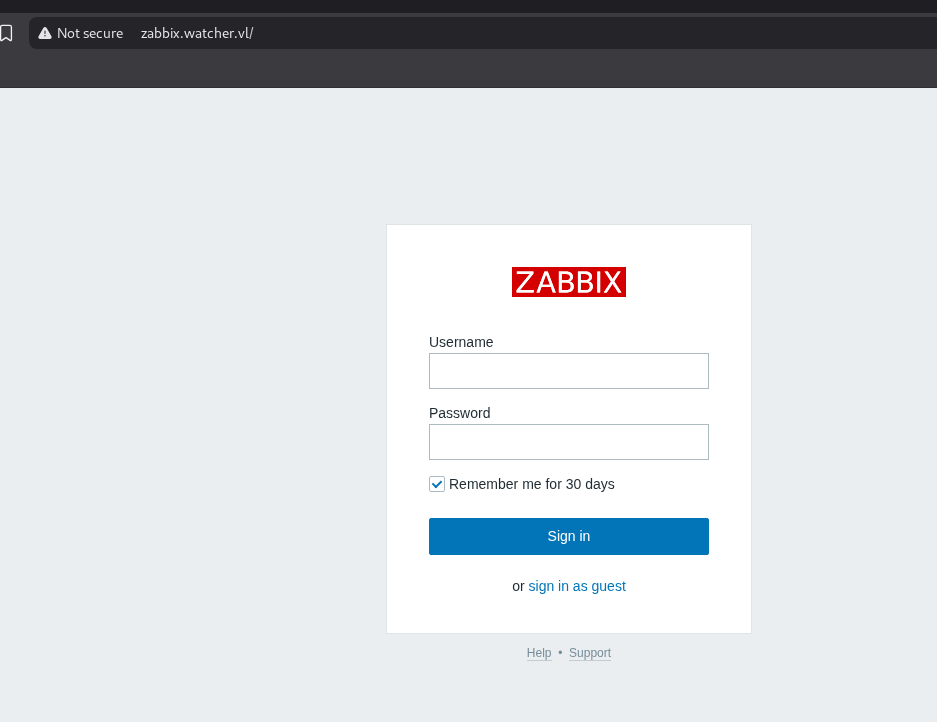Open the Support link
Image resolution: width=937 pixels, height=722 pixels.
(x=590, y=653)
